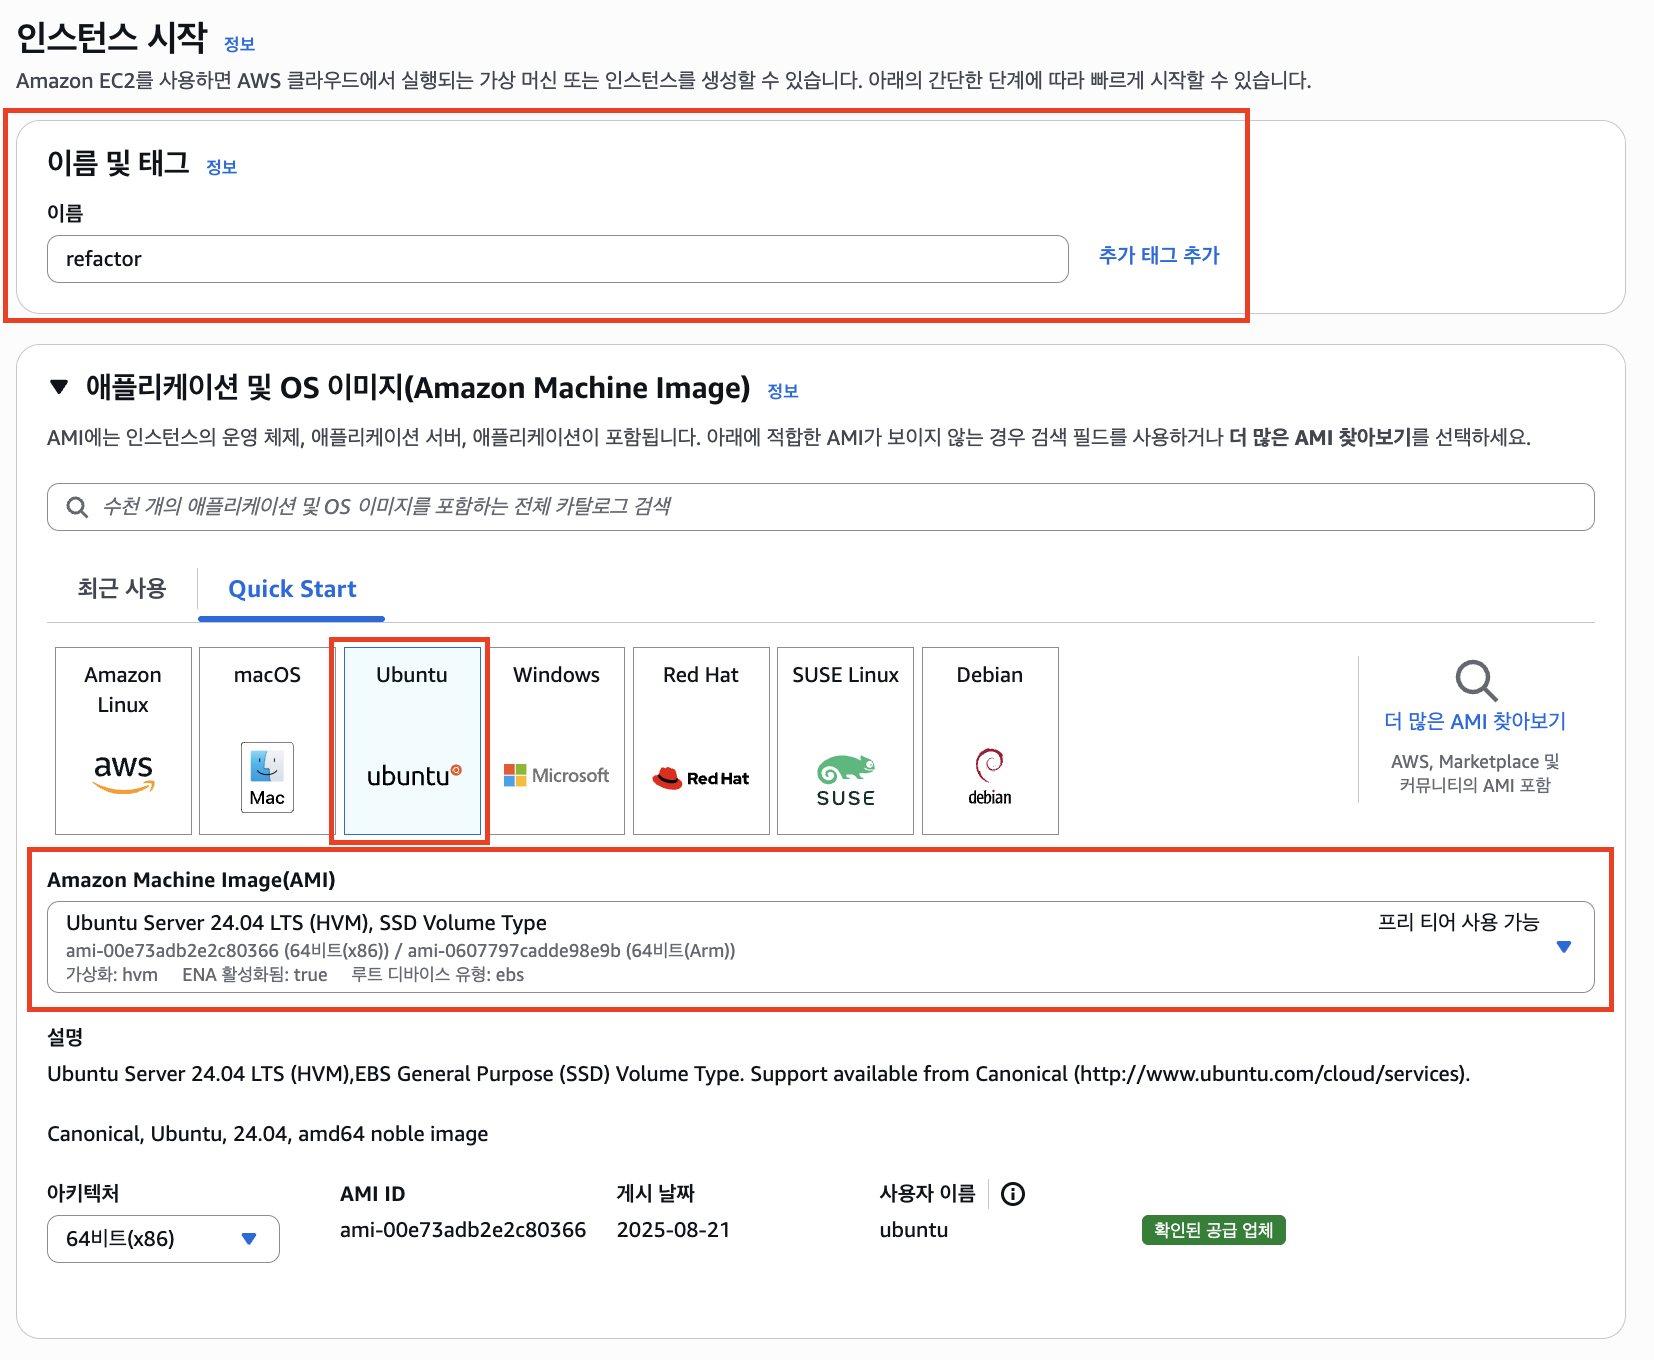Click the debian swirl logo
Screen dimensions: 1654x1360
990,777
